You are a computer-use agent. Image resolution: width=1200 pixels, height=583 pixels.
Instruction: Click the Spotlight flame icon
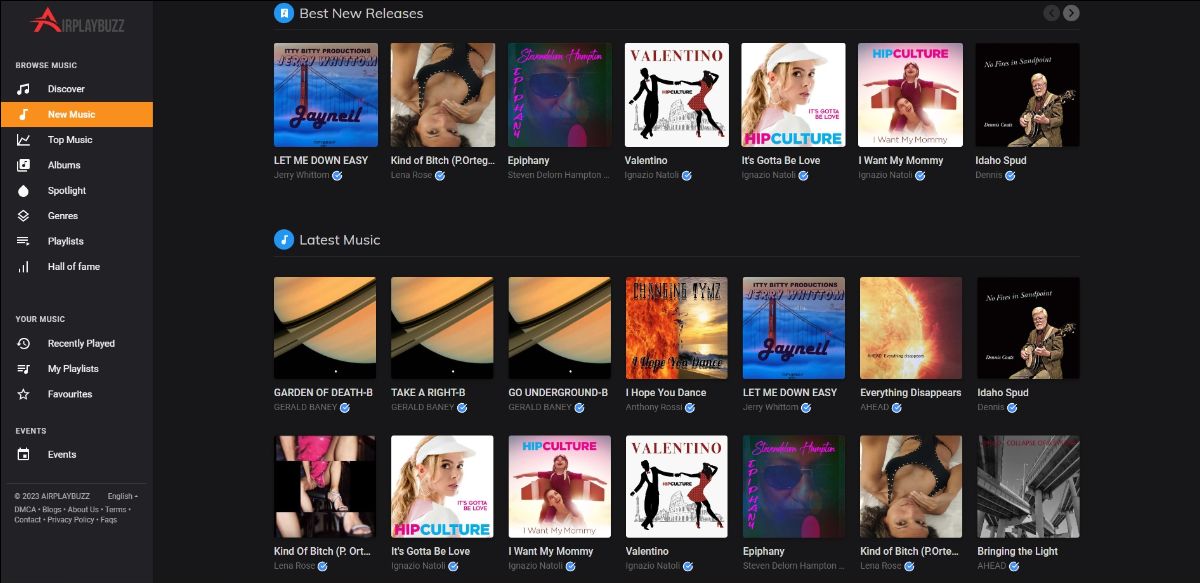24,191
